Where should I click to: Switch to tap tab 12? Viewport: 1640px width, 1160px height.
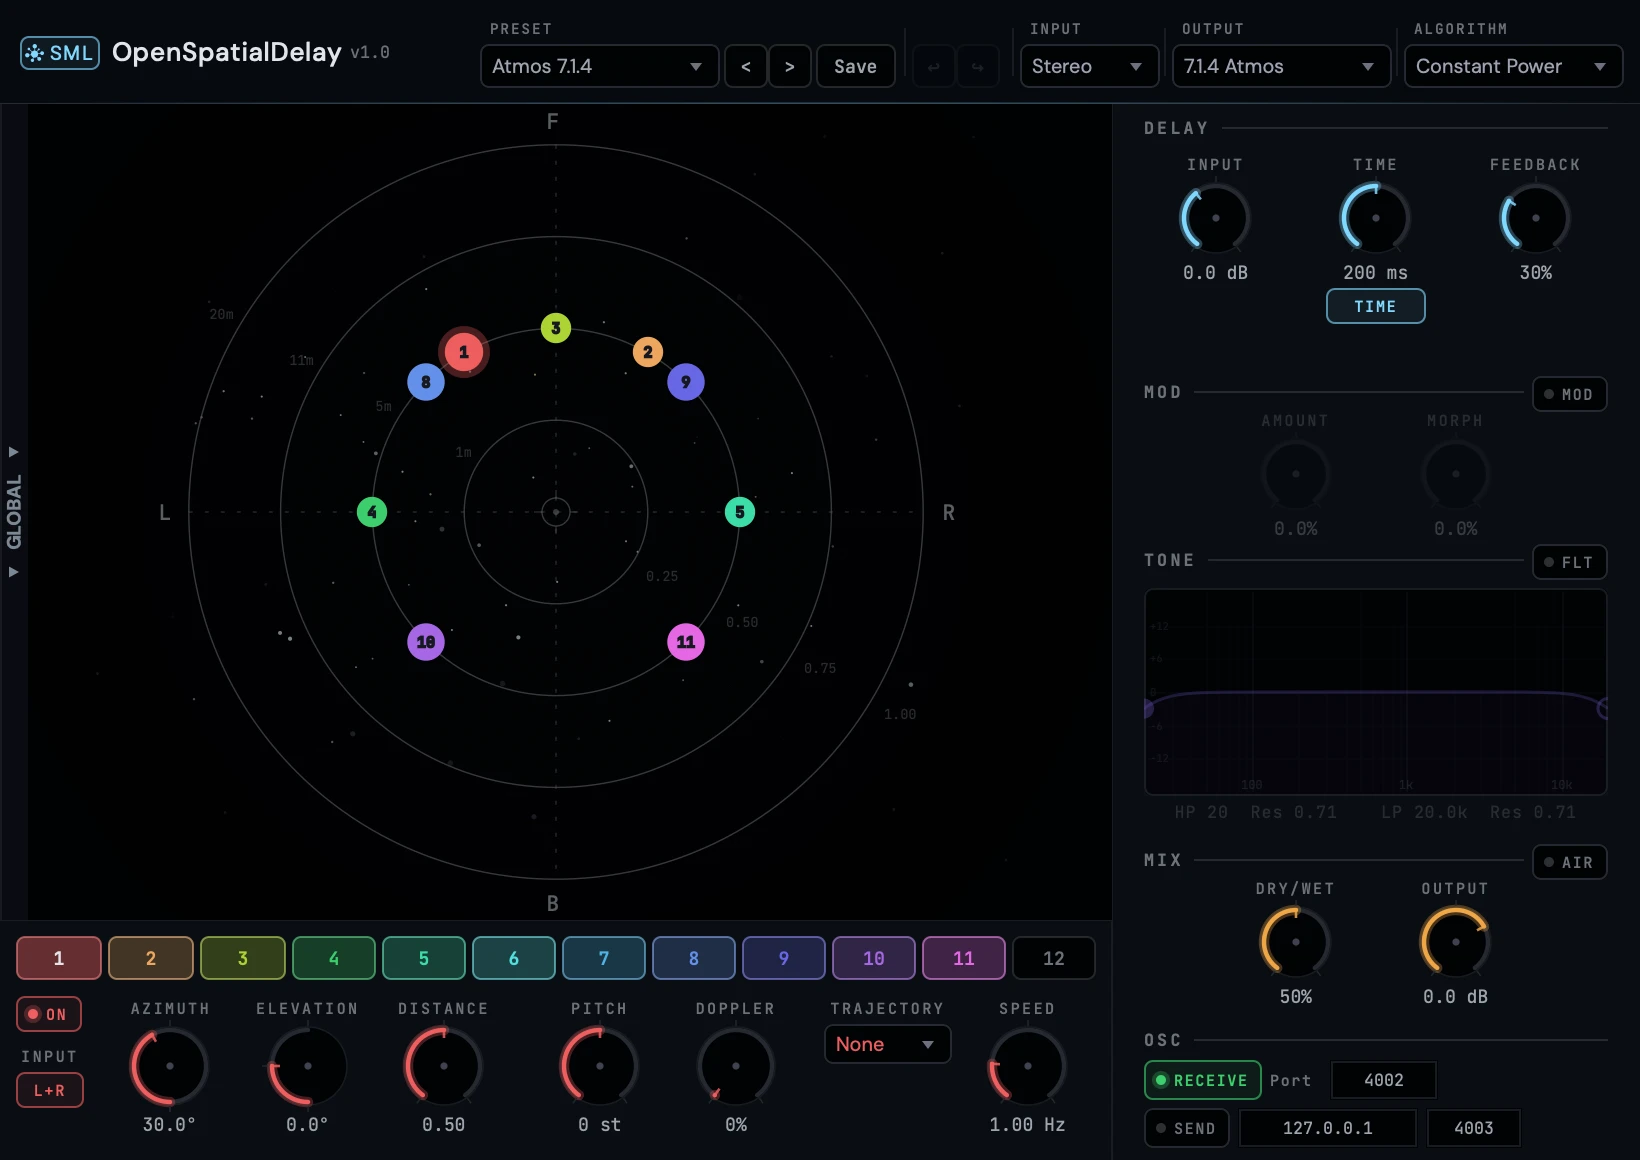[x=1054, y=958]
